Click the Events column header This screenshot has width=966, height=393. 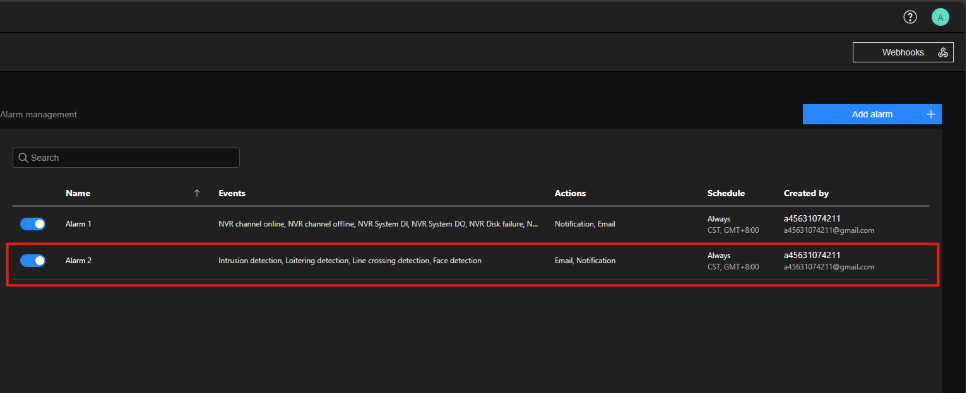232,193
